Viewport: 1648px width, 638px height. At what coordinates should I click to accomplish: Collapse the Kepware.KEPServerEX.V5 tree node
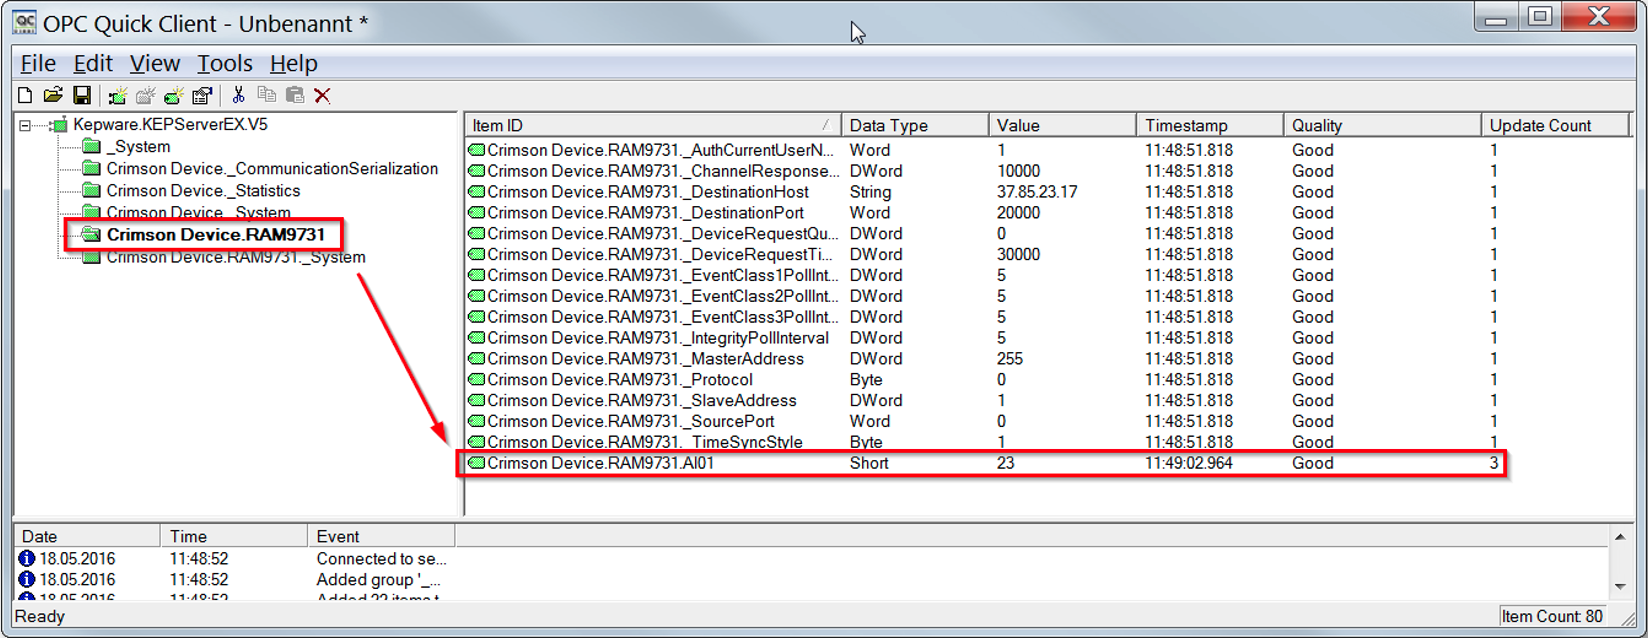coord(25,125)
